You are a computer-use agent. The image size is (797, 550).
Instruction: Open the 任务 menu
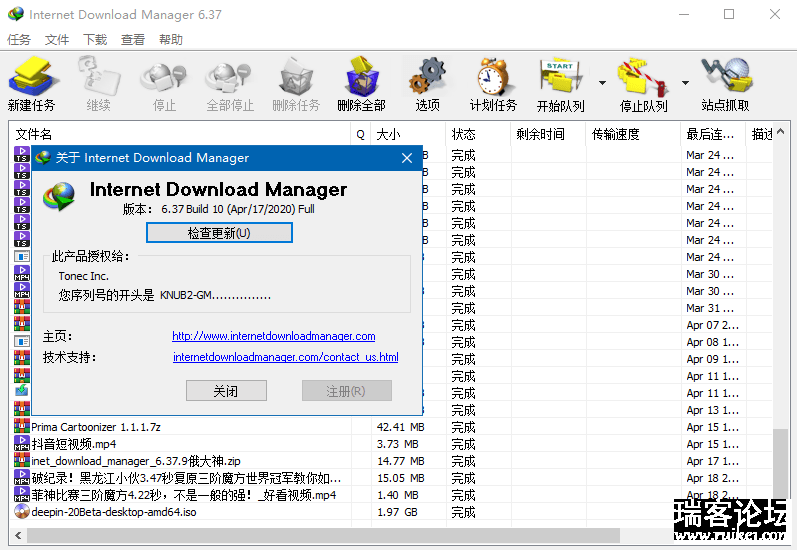[x=19, y=40]
